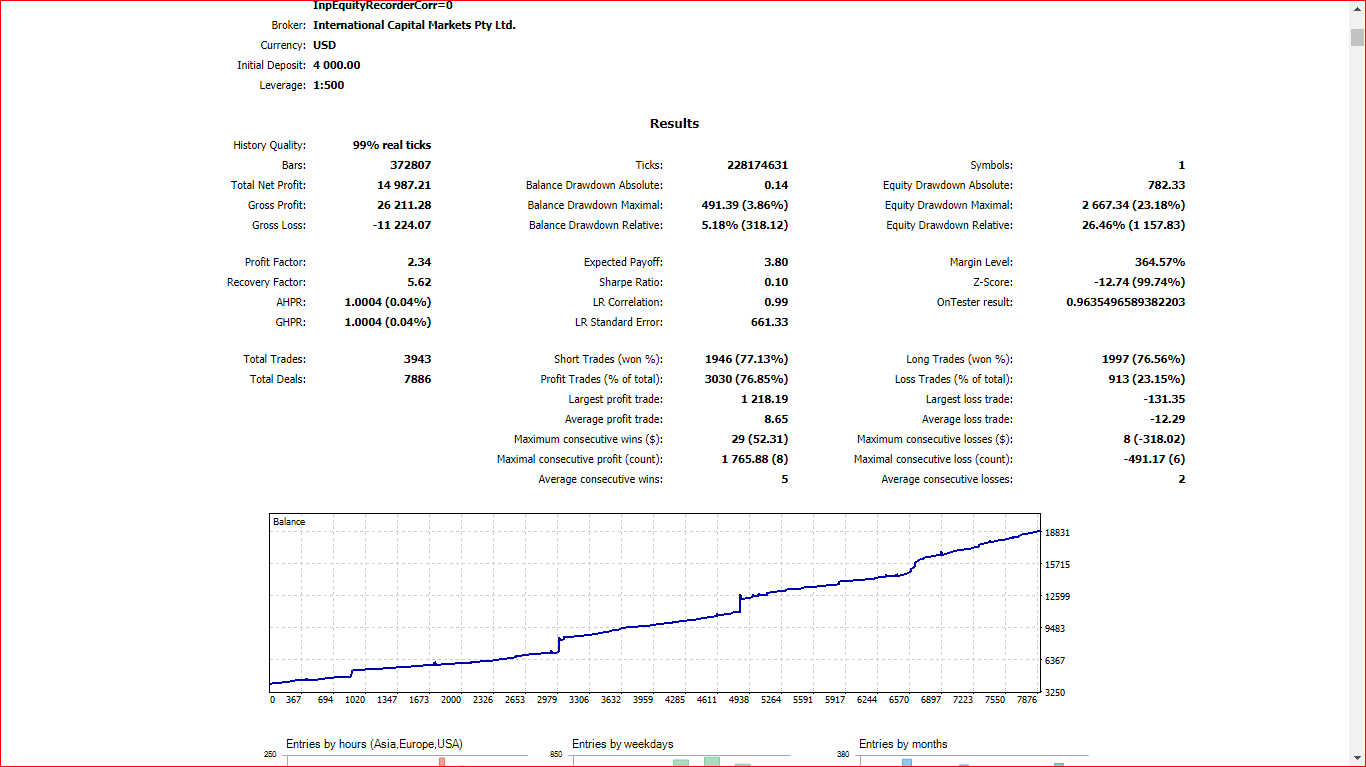Viewport: 1366px width, 767px height.
Task: Click the Sharpe Ratio value 0.10
Action: [x=776, y=282]
